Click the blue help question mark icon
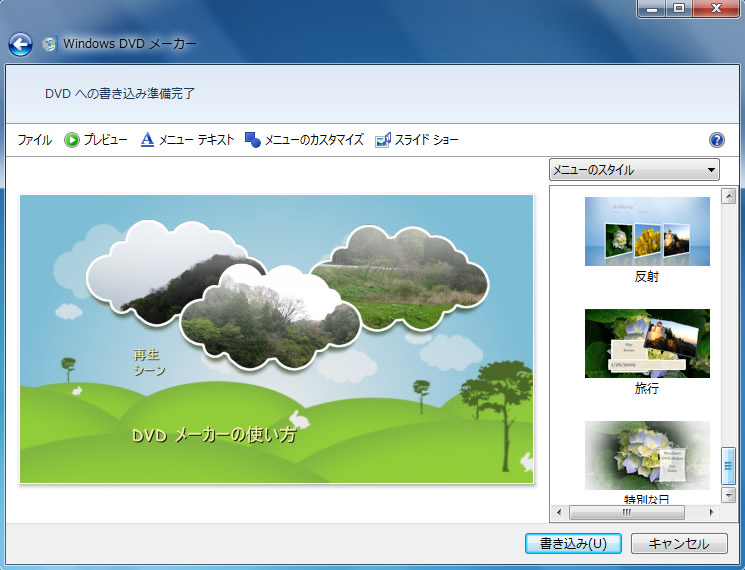745x570 pixels. [x=716, y=140]
